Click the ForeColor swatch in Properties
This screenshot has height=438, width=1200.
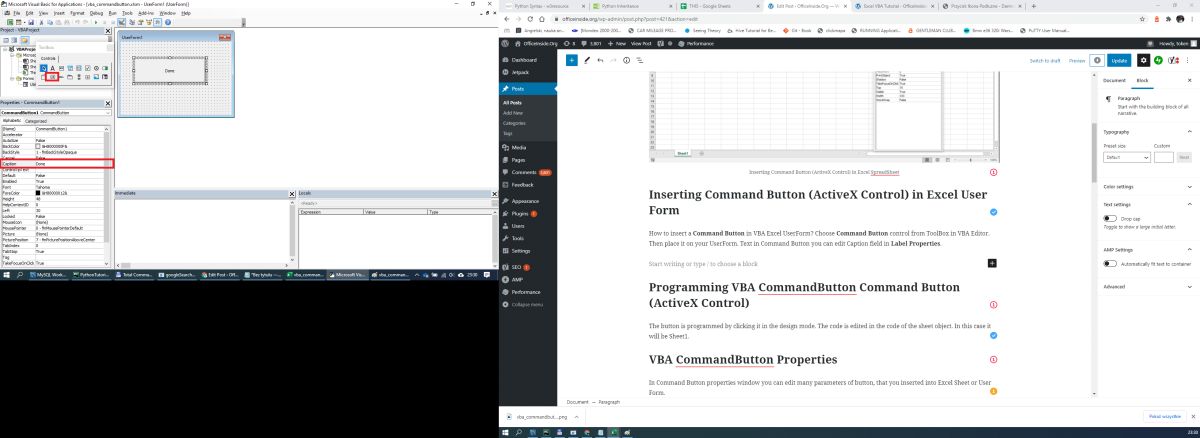tap(39, 191)
